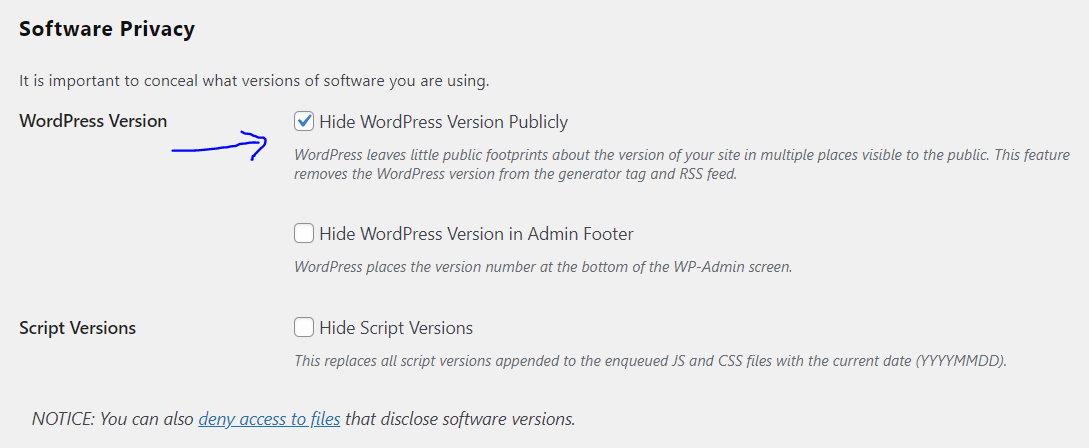
Task: Click the WP-Admin screen version description
Action: pyautogui.click(x=543, y=267)
